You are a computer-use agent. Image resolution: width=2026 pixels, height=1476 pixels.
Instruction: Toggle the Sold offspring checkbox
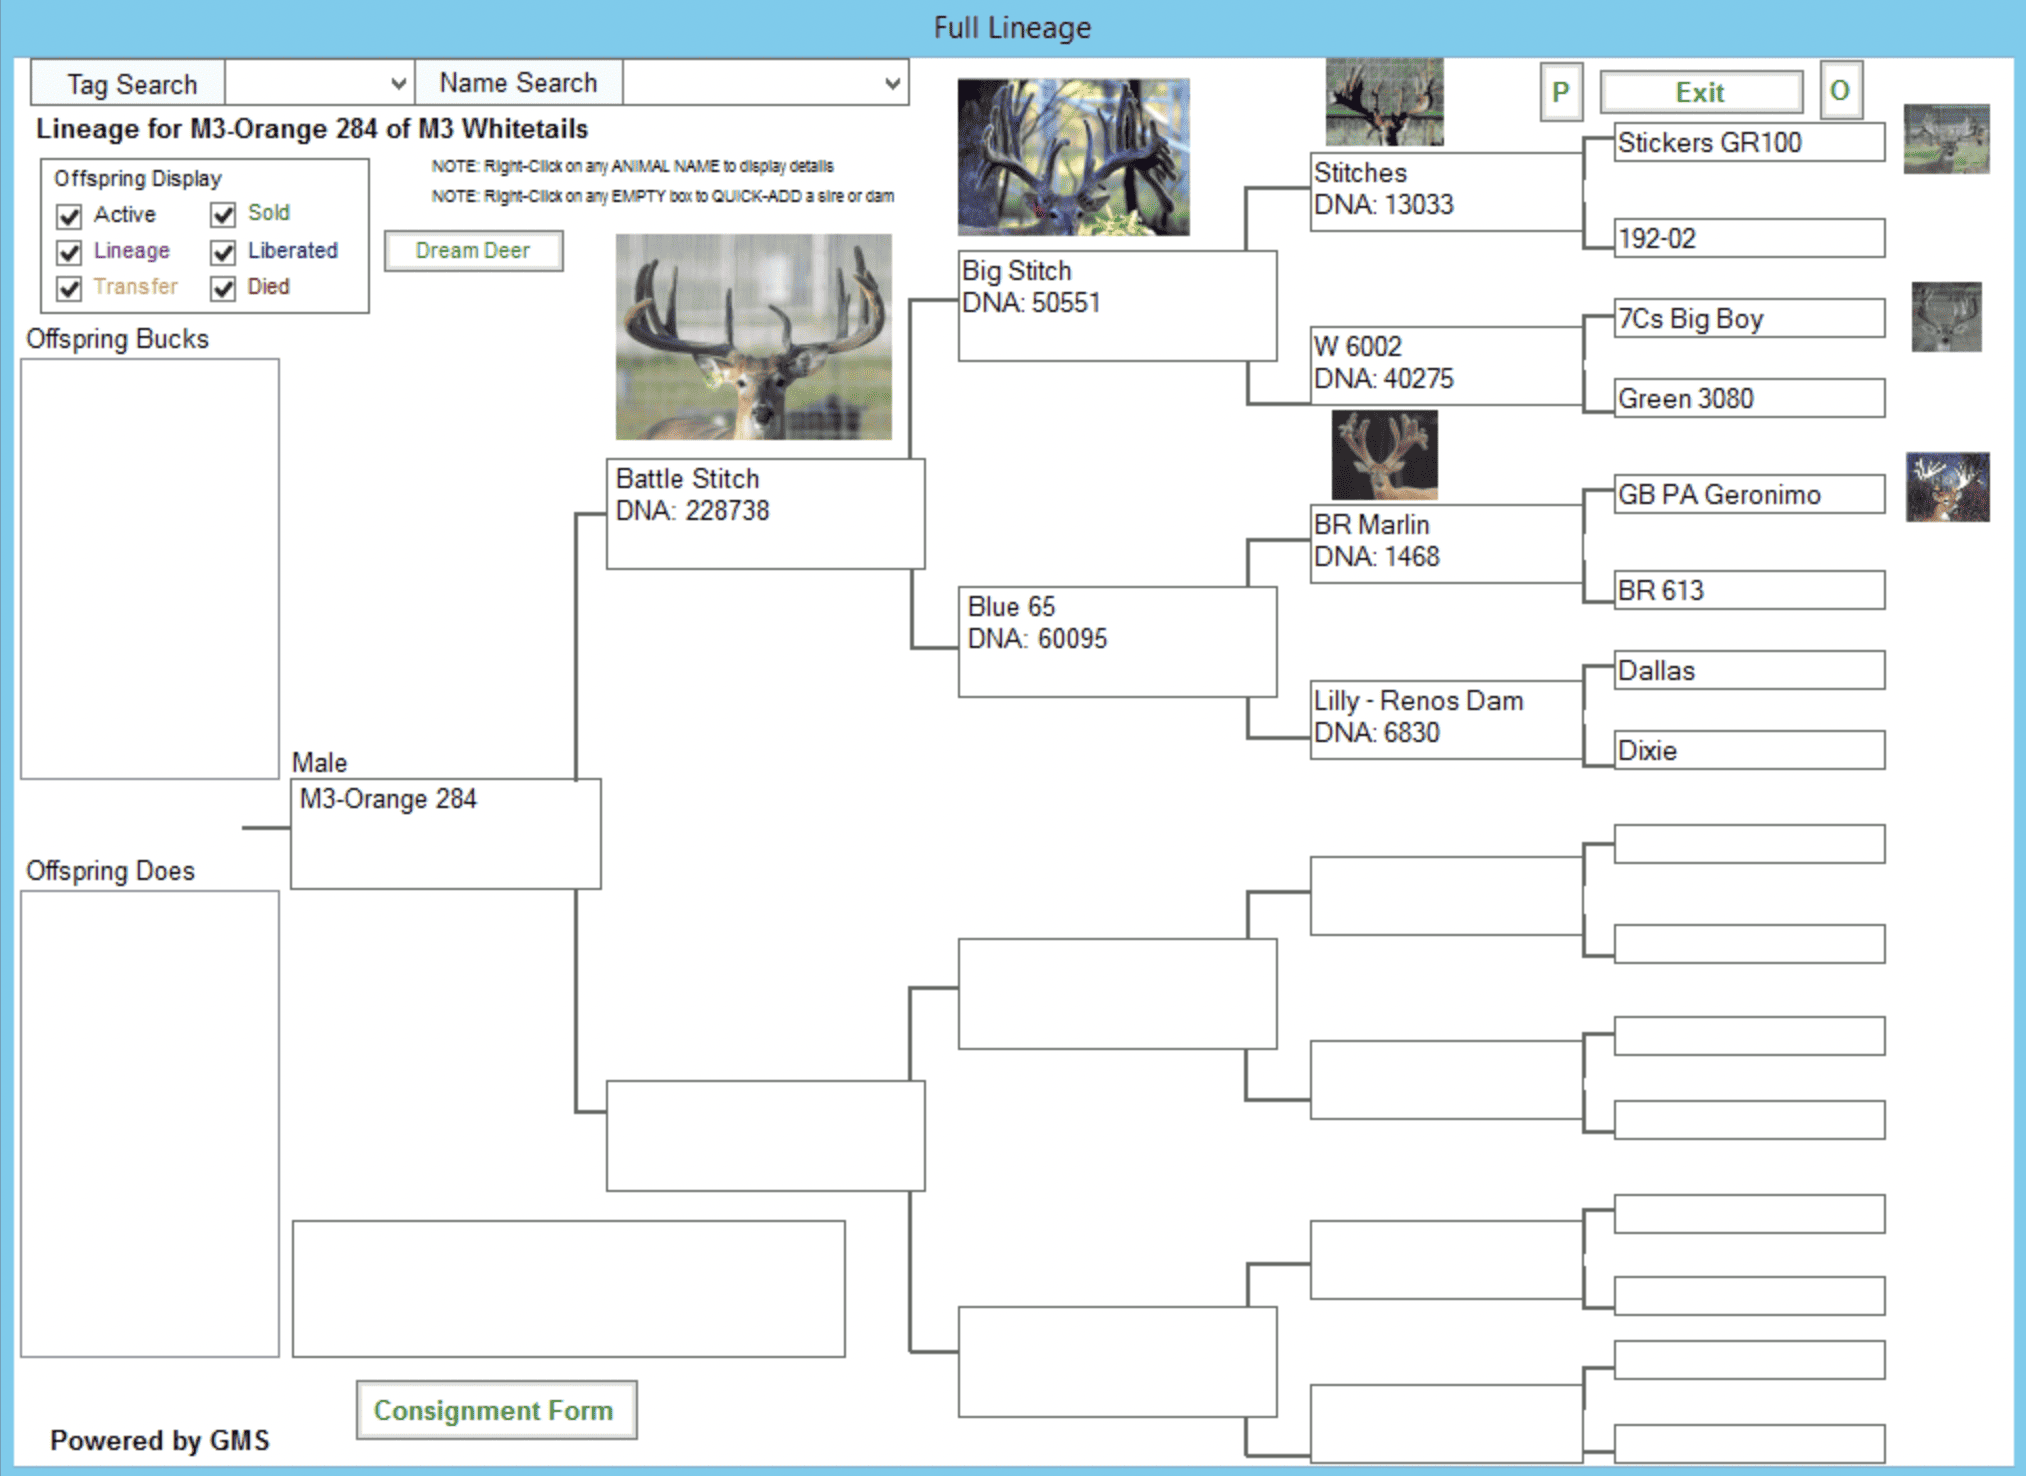click(223, 214)
